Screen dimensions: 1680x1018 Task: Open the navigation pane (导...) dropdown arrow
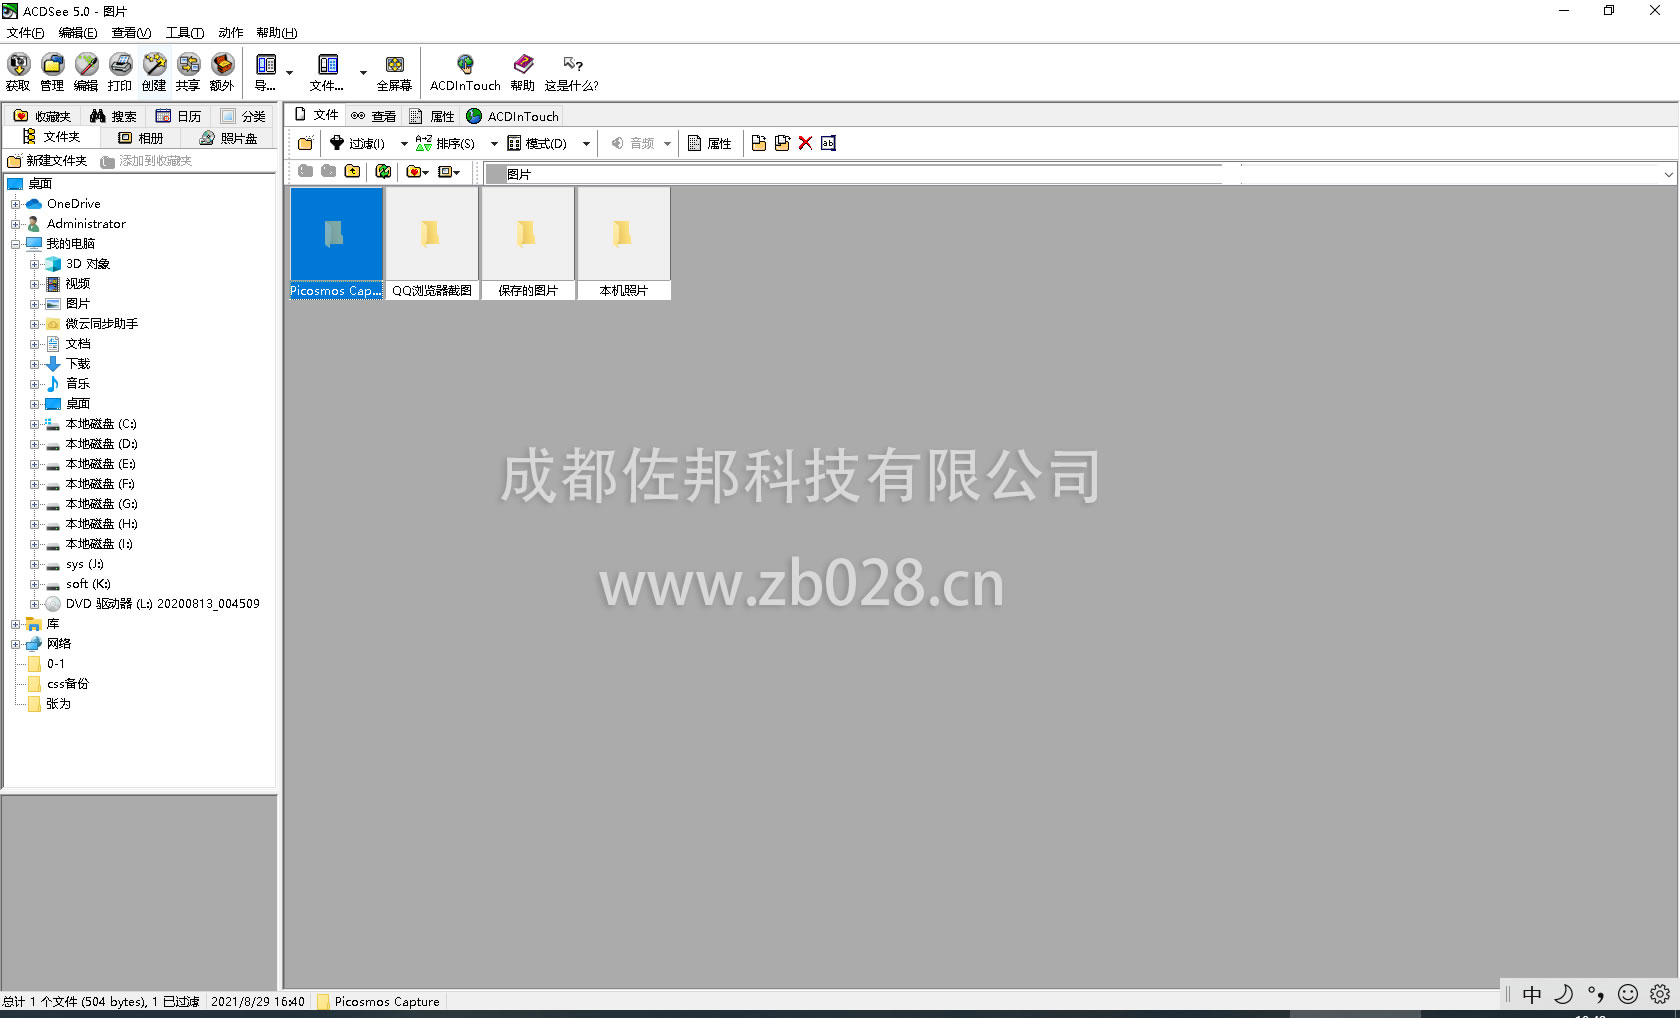290,72
